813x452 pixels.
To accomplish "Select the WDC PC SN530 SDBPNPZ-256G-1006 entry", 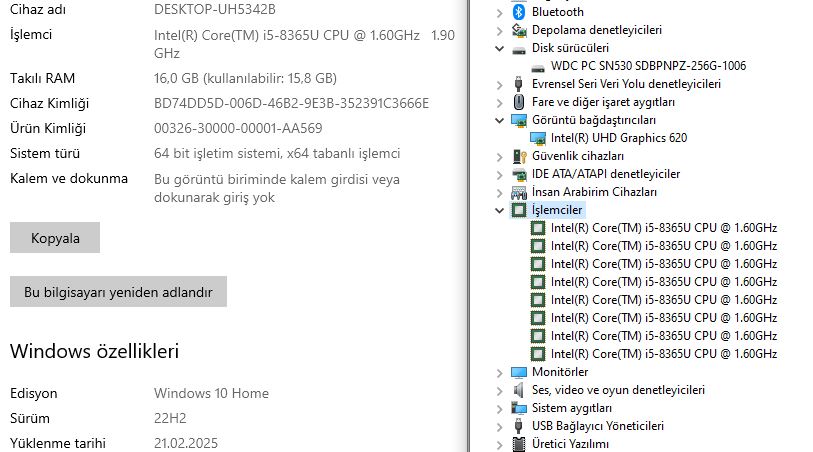I will pyautogui.click(x=648, y=66).
